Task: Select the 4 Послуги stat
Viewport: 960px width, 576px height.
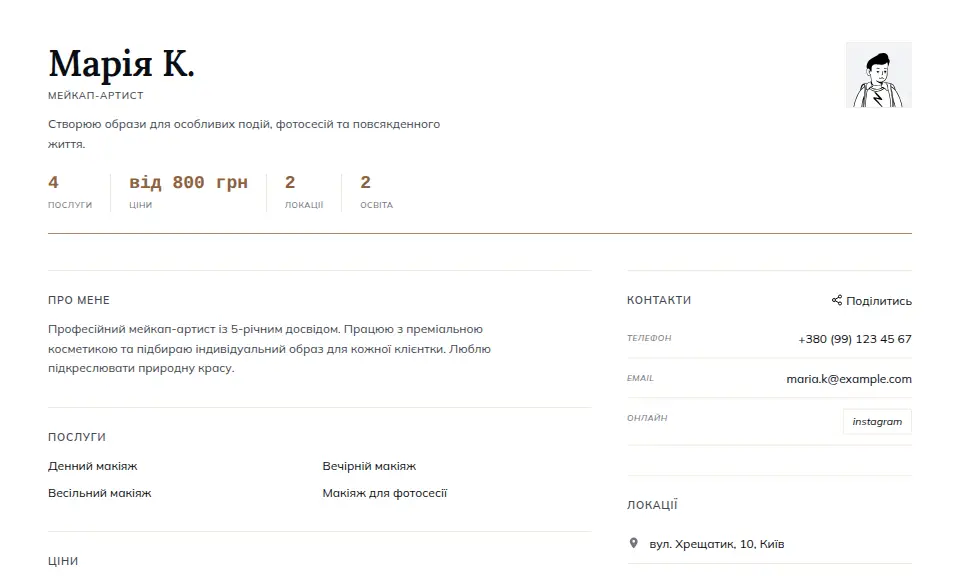Action: click(70, 192)
